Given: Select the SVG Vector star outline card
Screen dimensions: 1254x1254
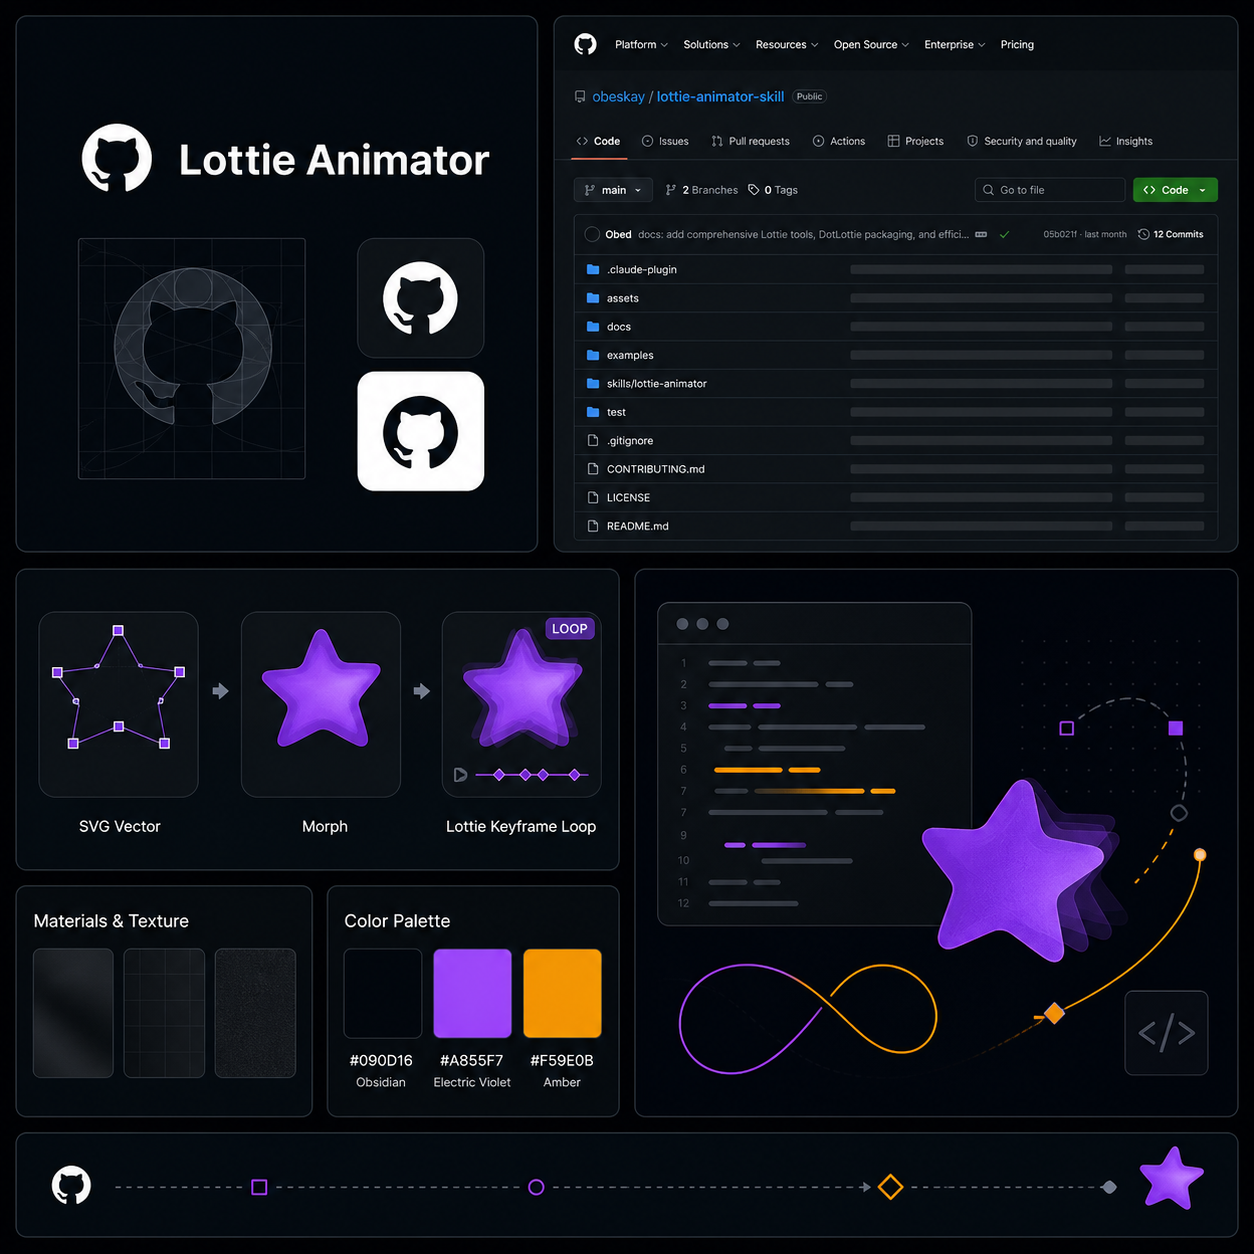Looking at the screenshot, I should [118, 704].
